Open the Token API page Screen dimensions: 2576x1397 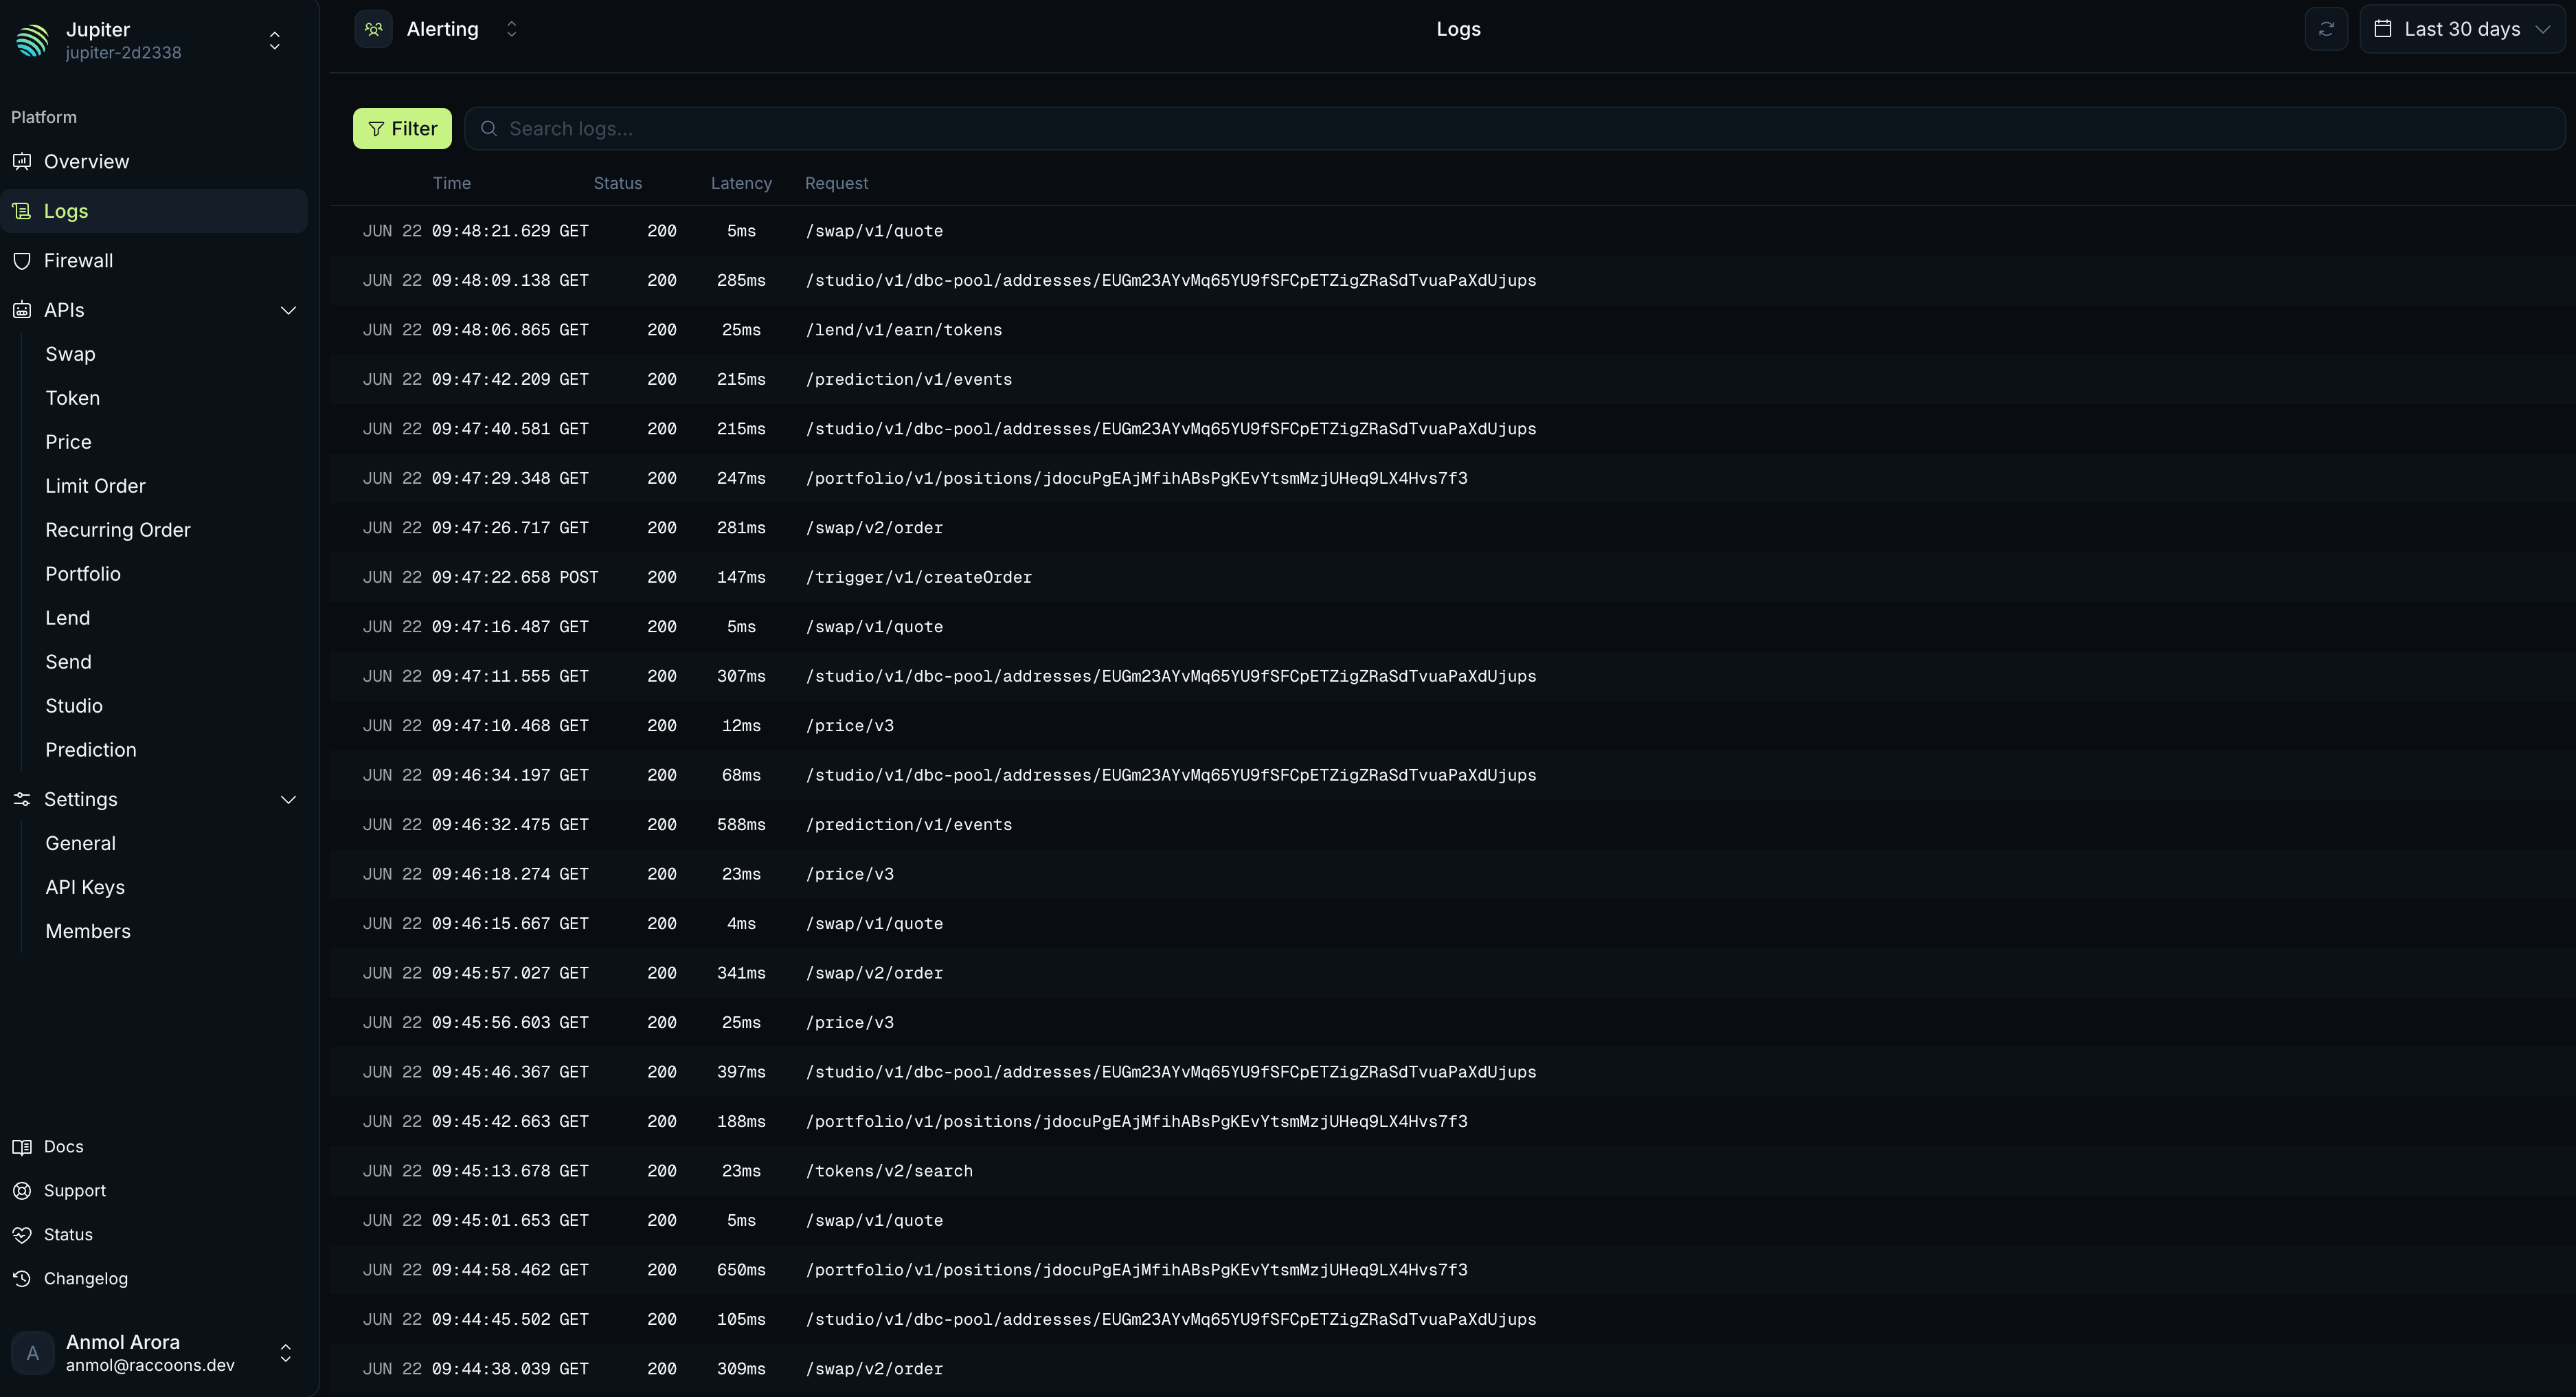pyautogui.click(x=72, y=398)
